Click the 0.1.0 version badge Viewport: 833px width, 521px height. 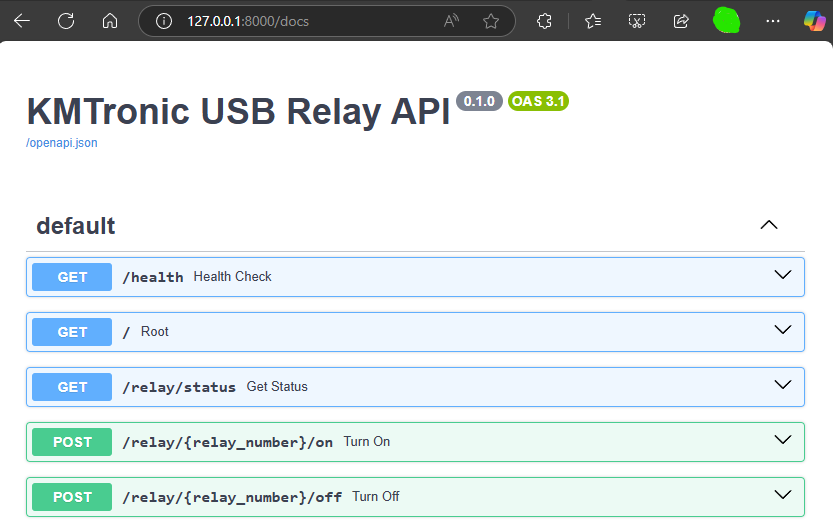(x=479, y=101)
